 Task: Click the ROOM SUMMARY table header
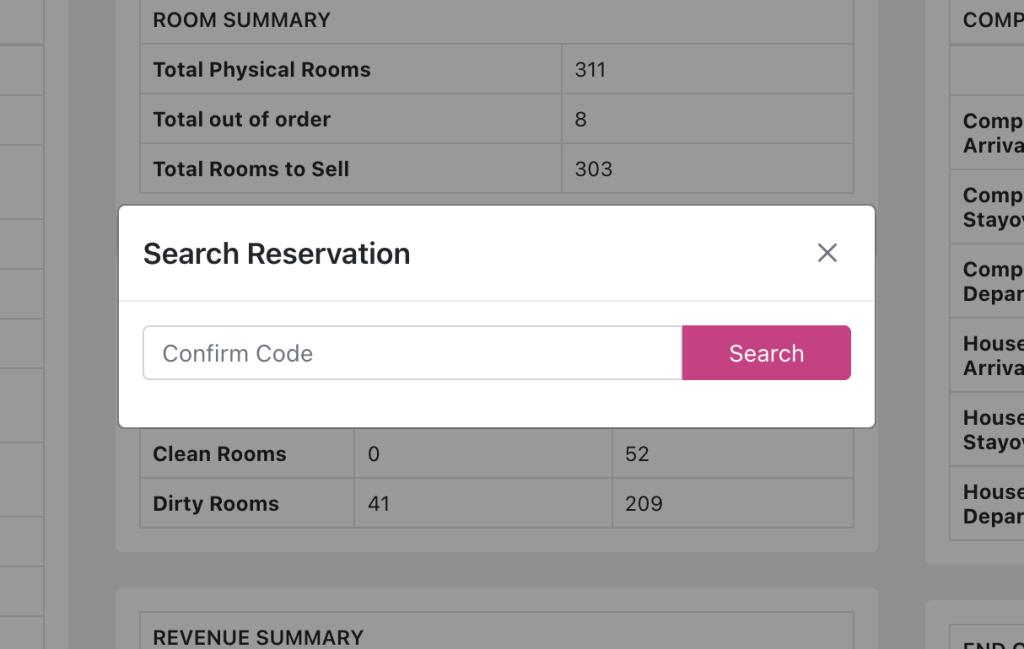click(x=241, y=20)
